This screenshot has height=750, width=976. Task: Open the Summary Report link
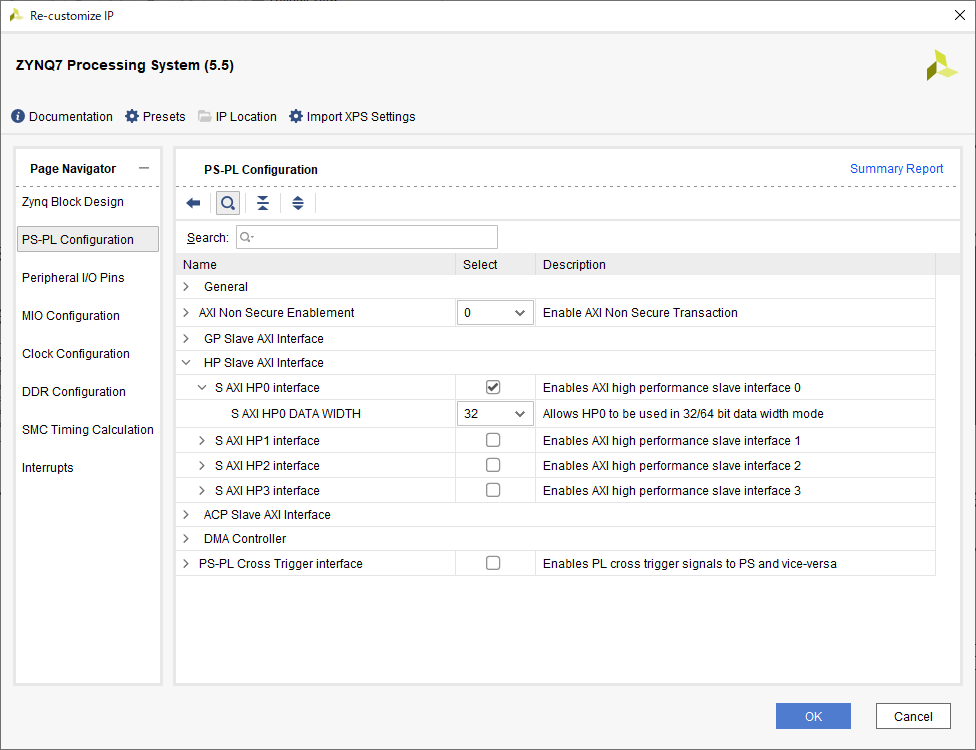pos(896,169)
